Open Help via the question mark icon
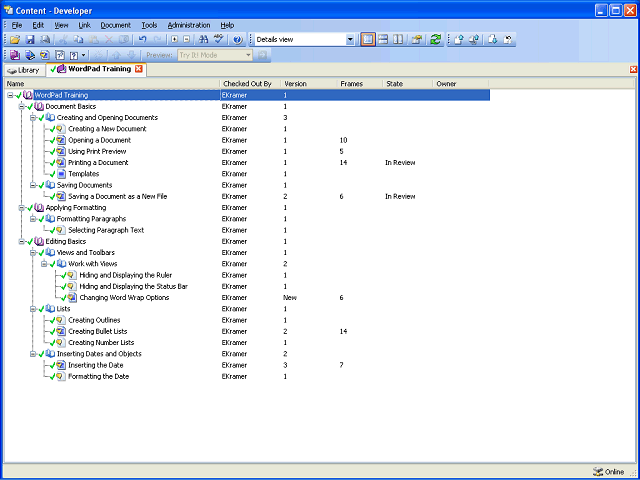640x480 pixels. [x=238, y=40]
